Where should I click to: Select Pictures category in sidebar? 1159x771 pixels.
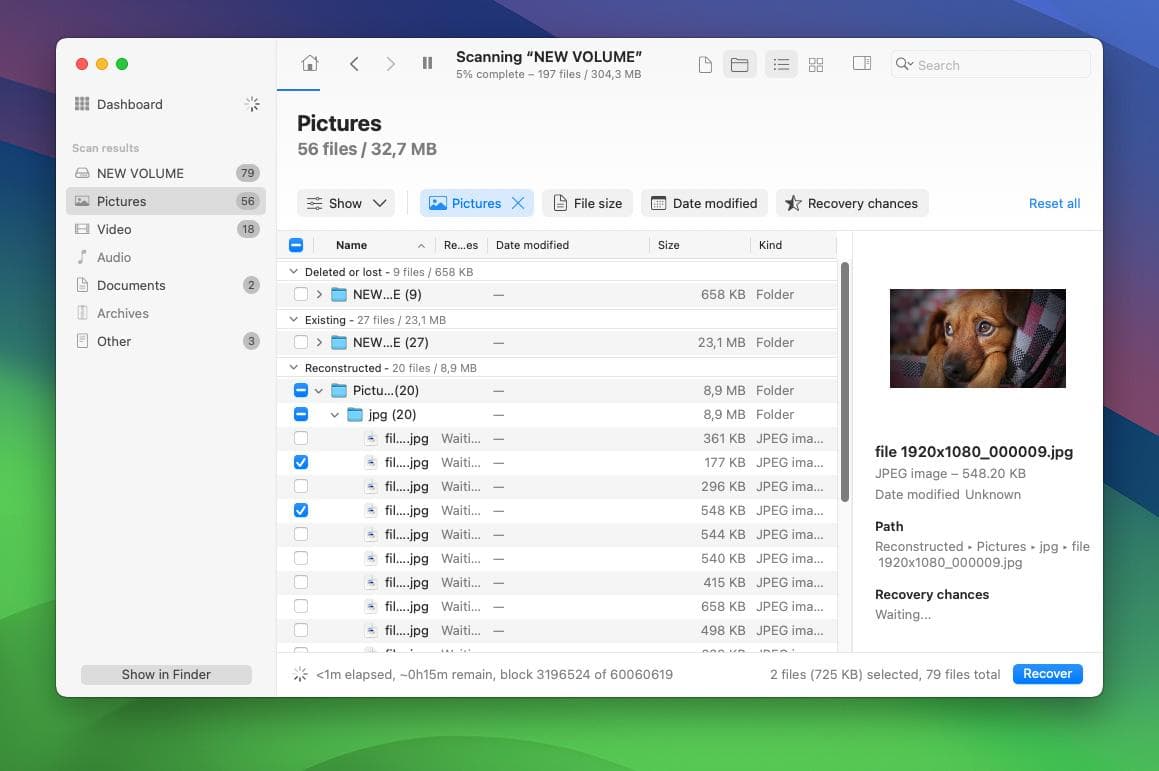pyautogui.click(x=166, y=201)
